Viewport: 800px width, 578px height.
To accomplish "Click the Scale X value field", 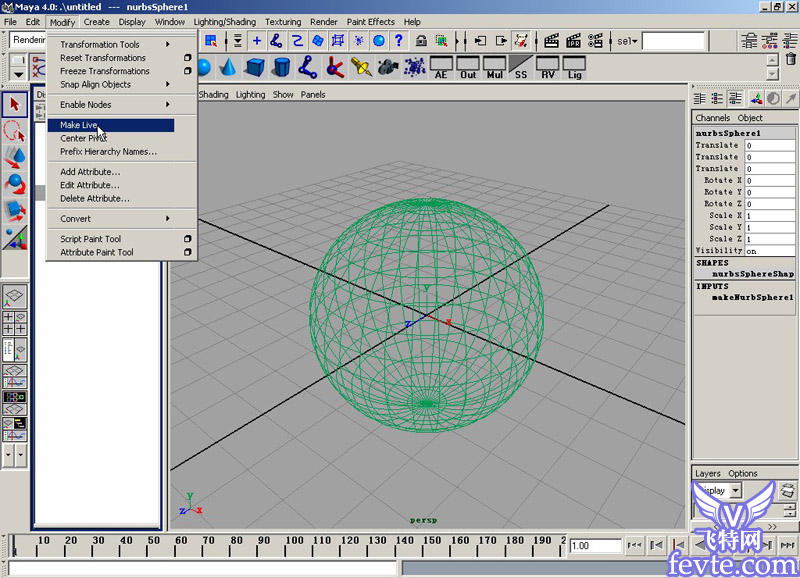I will coord(767,215).
